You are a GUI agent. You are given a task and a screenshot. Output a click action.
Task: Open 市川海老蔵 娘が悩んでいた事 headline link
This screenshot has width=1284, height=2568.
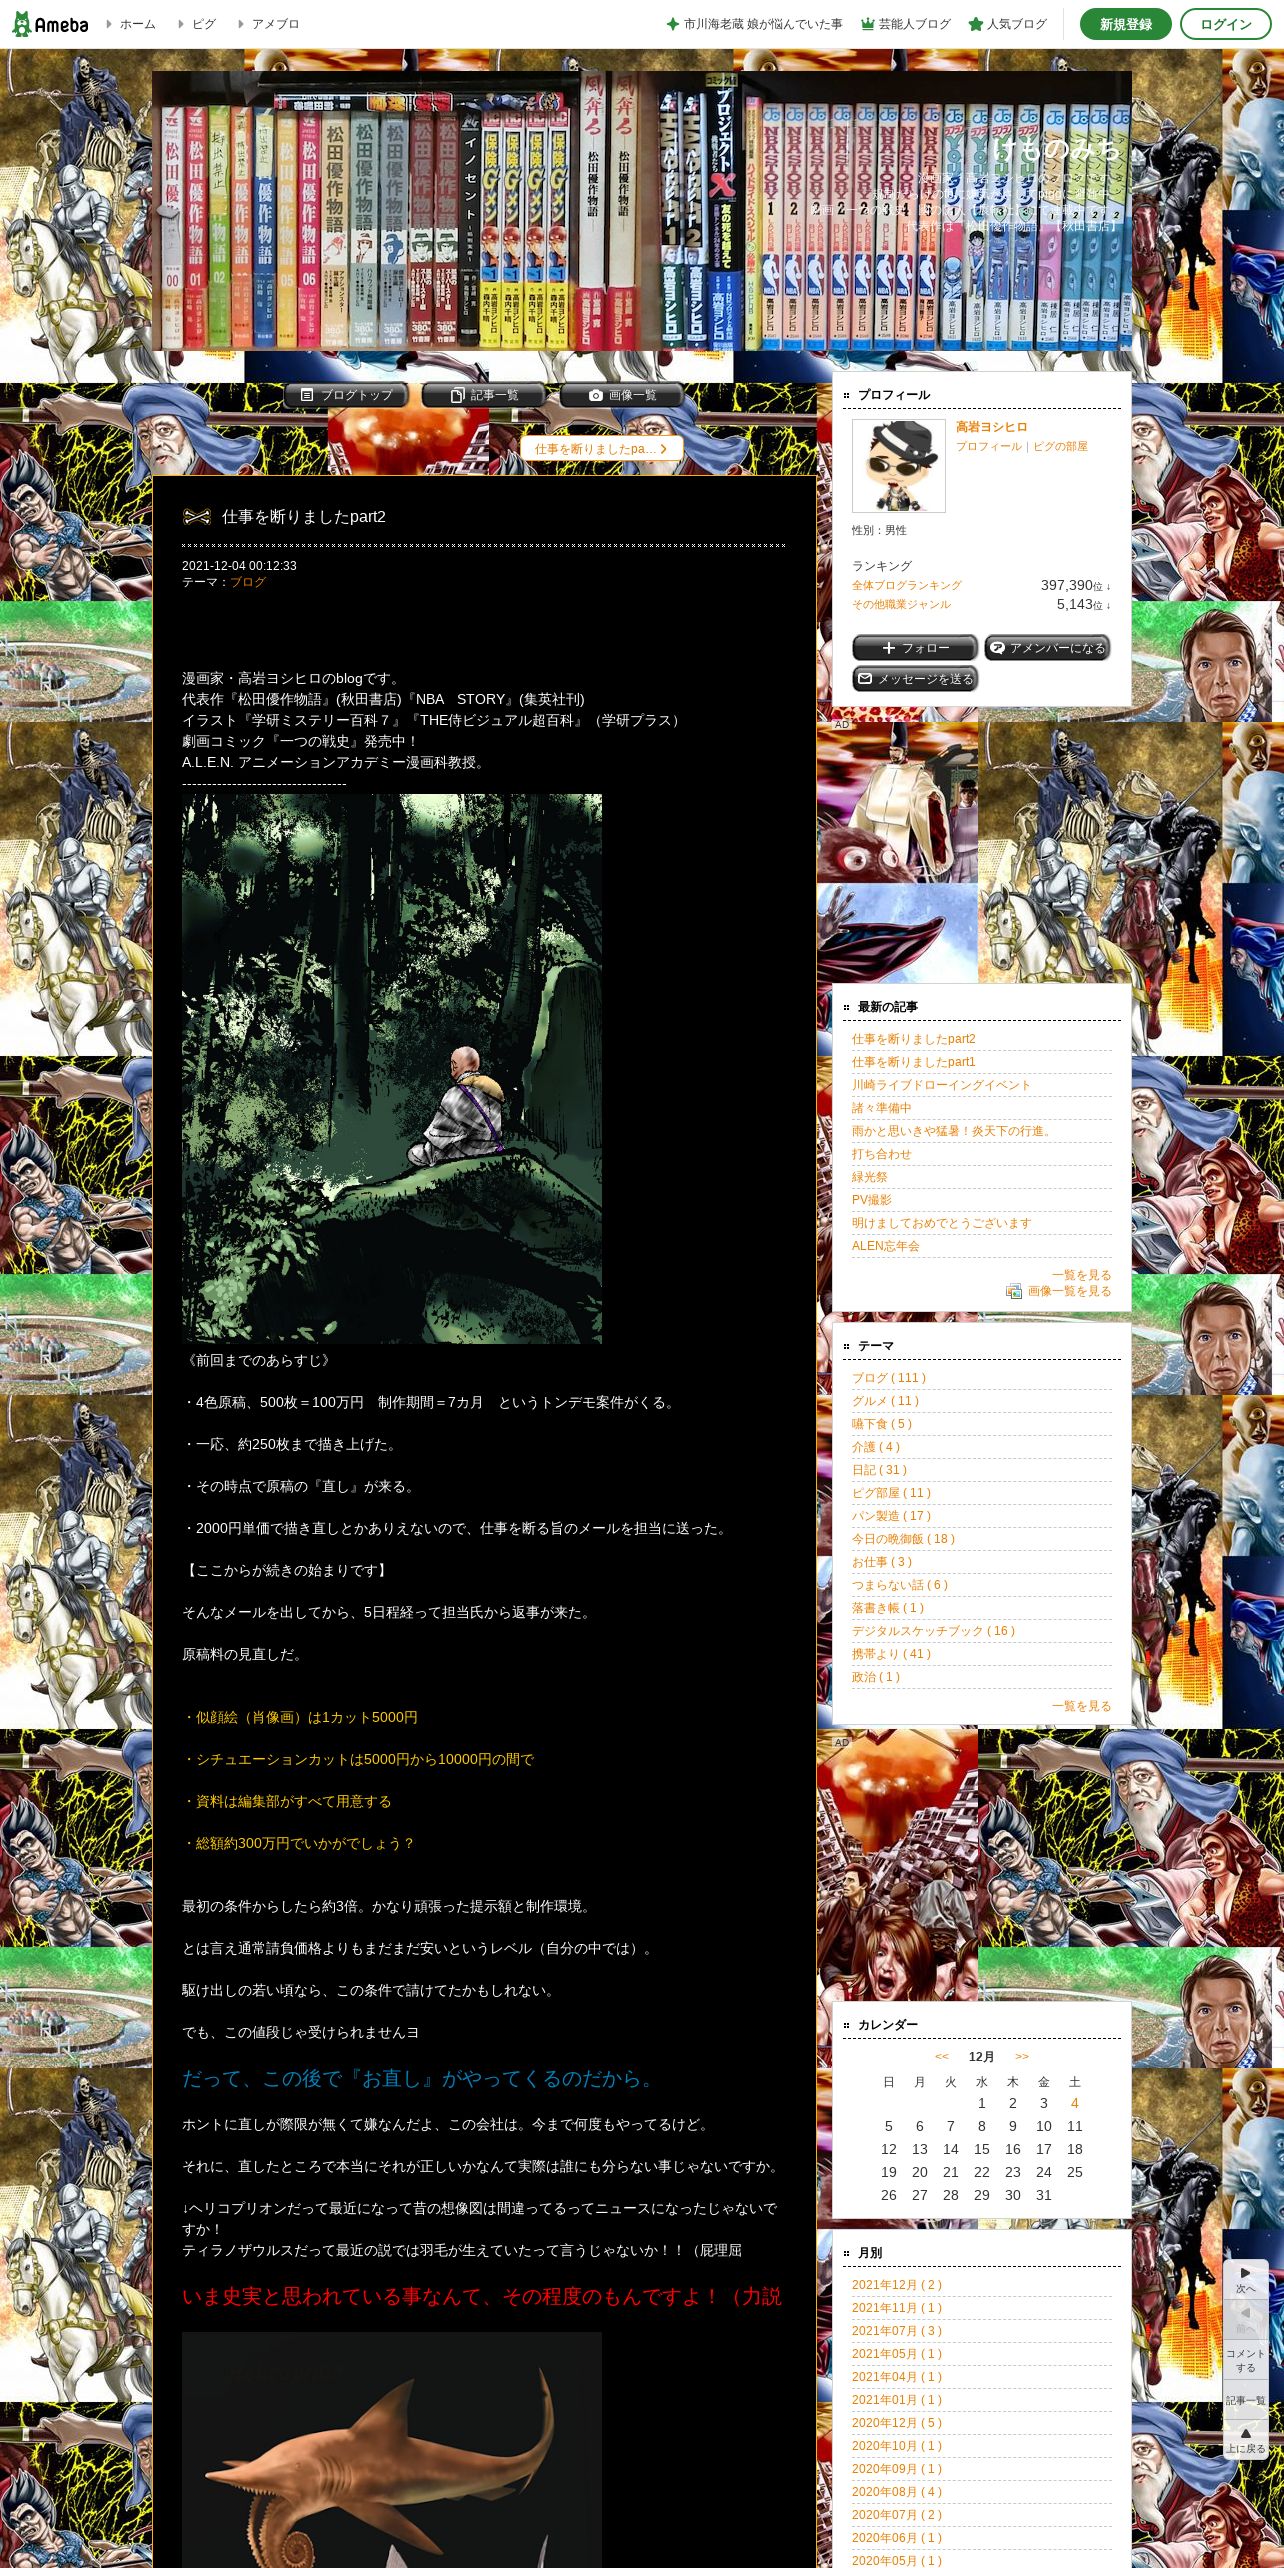755,24
